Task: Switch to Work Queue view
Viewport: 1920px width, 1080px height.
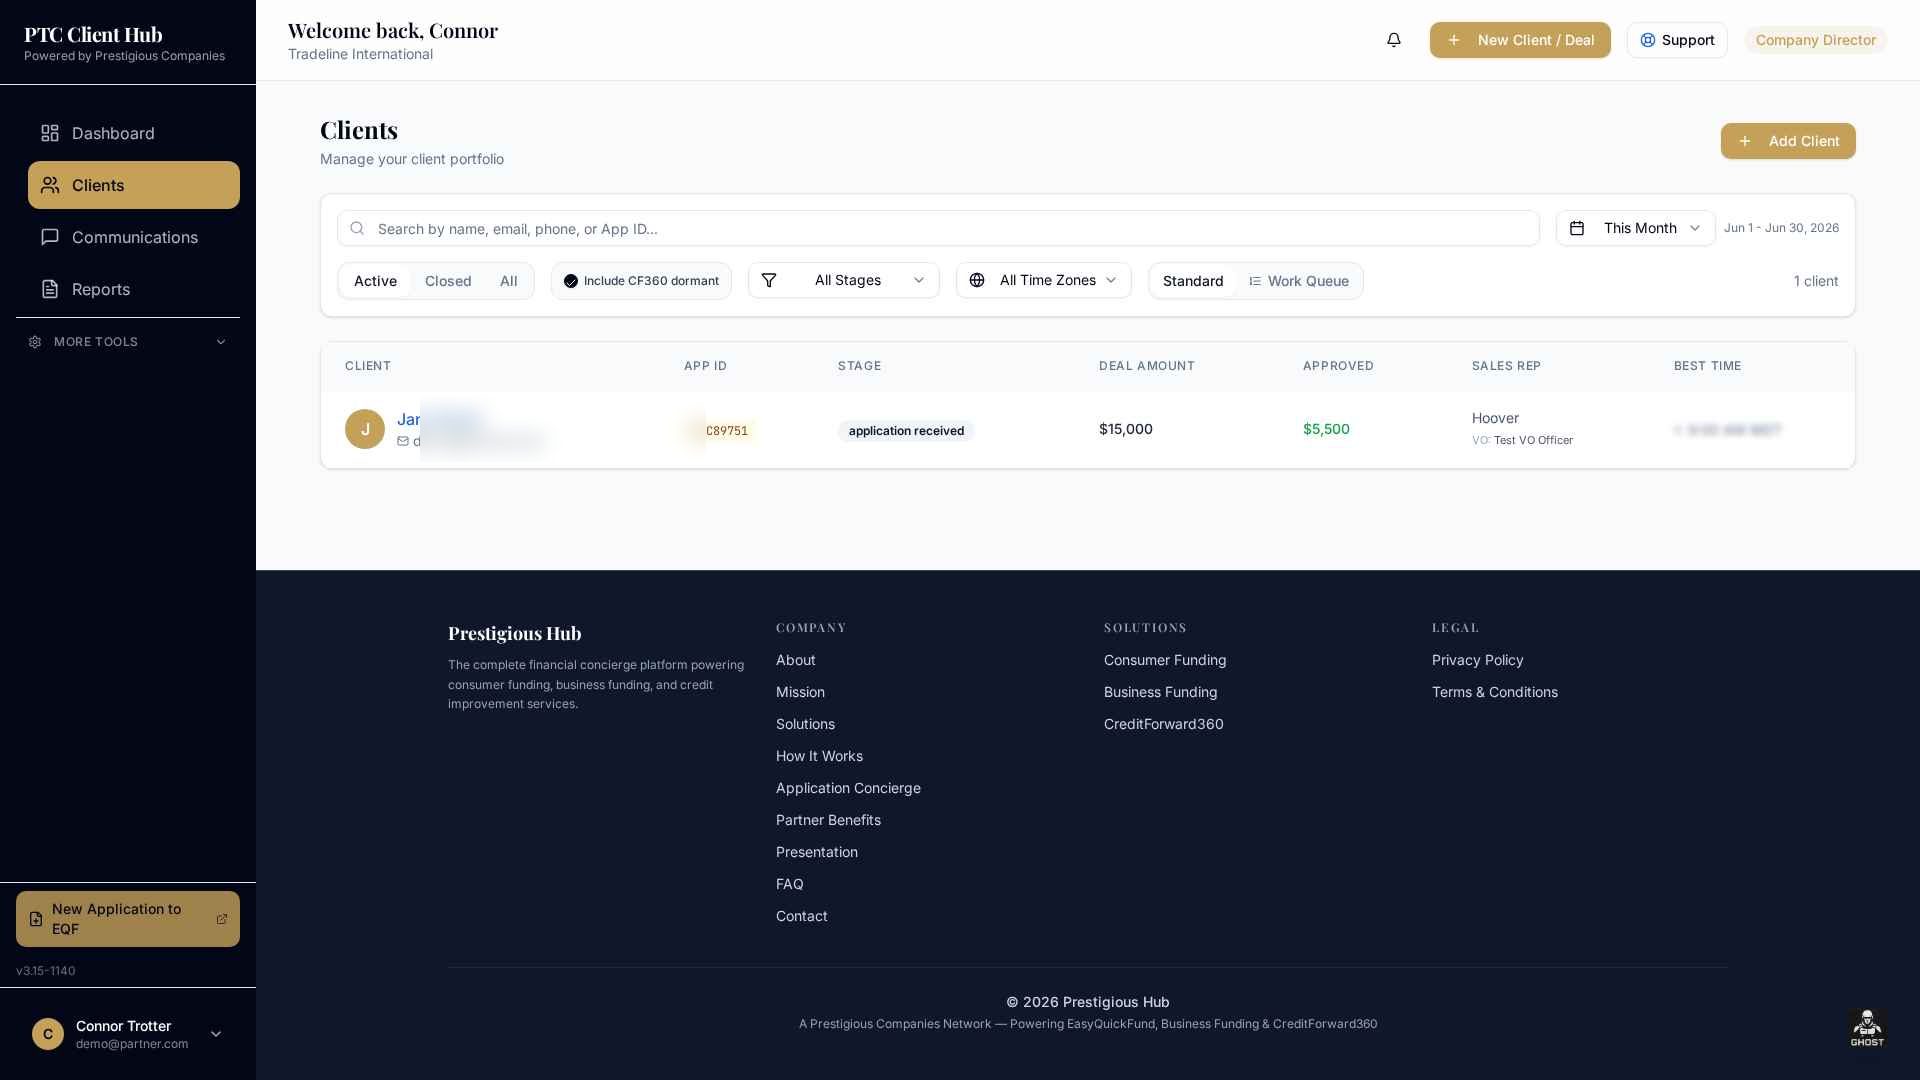Action: point(1299,281)
